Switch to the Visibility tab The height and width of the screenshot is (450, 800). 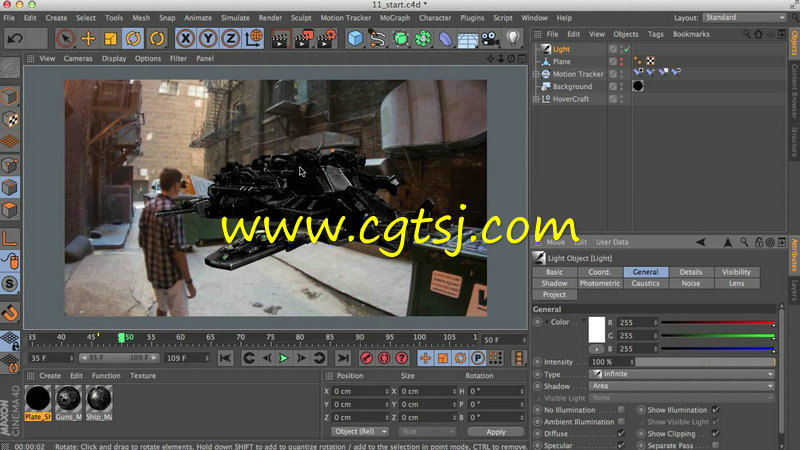click(736, 272)
